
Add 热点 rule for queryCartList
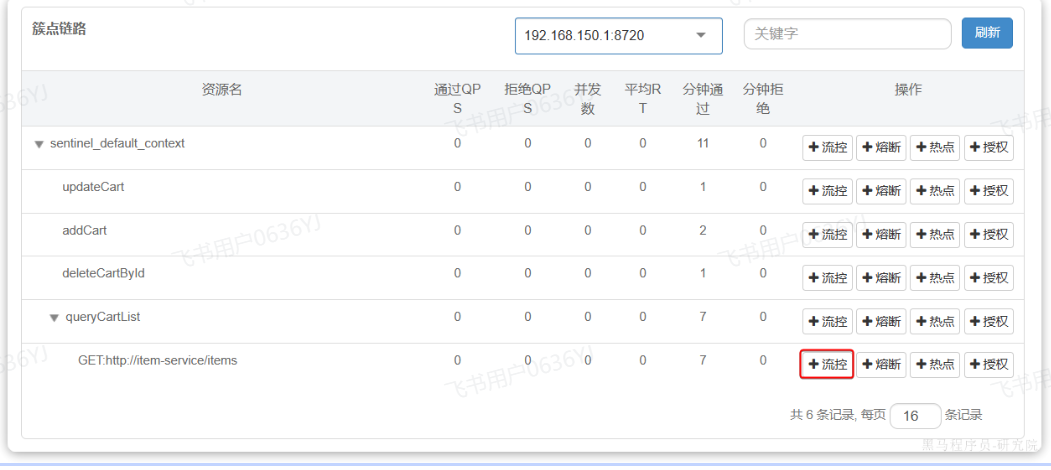click(934, 321)
